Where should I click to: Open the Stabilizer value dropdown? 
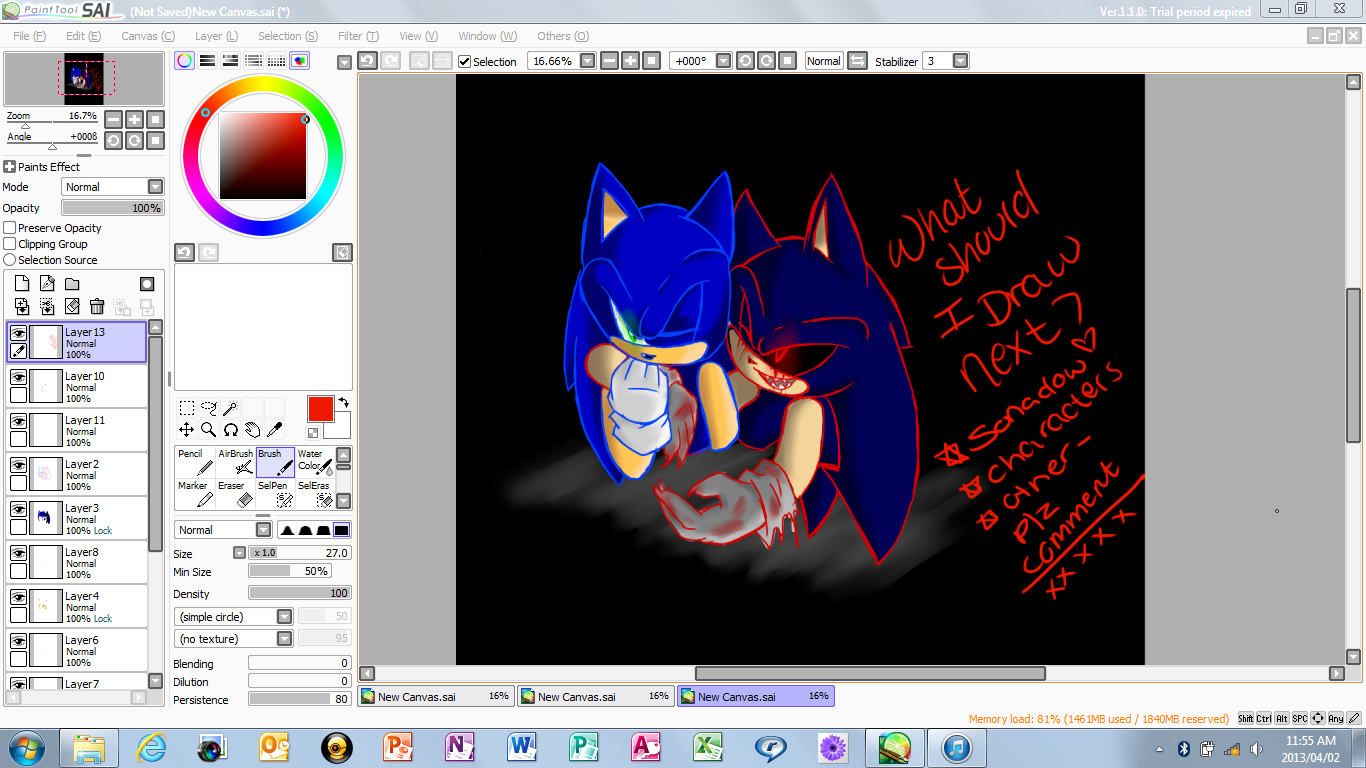960,61
